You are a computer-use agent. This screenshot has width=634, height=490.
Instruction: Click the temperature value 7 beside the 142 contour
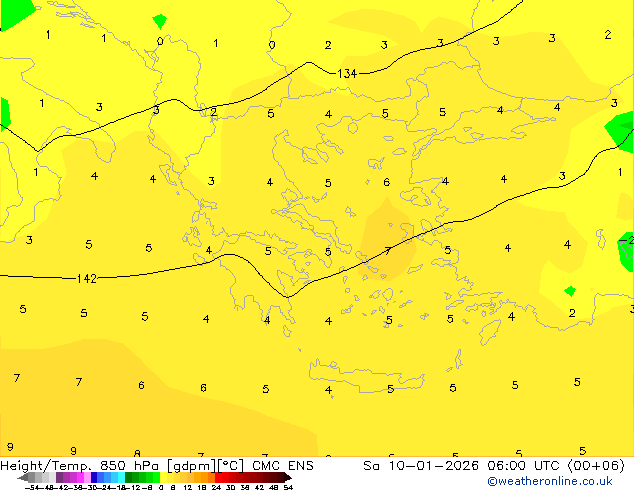coord(387,251)
